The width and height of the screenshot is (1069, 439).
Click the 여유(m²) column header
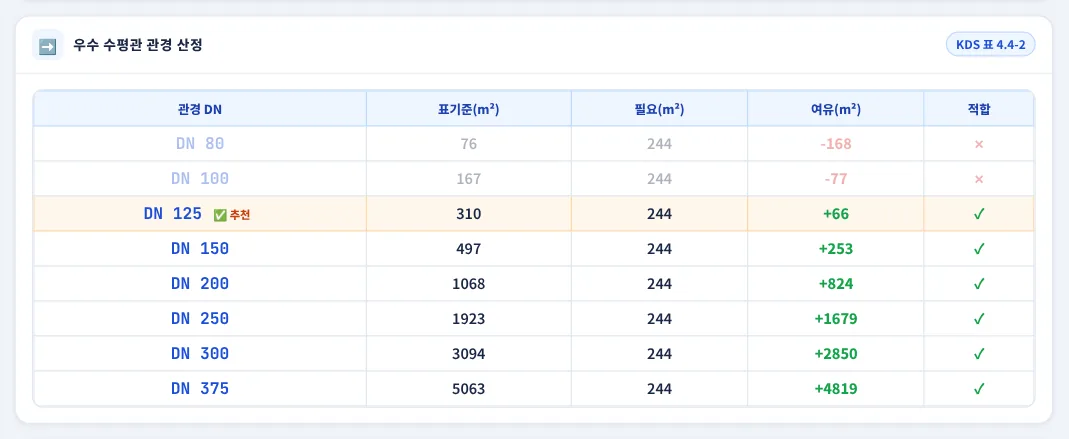point(836,109)
